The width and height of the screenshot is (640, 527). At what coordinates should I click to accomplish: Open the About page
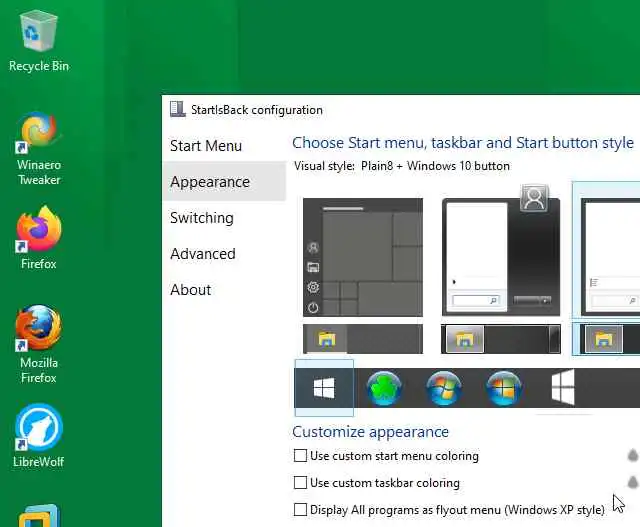pos(224,289)
